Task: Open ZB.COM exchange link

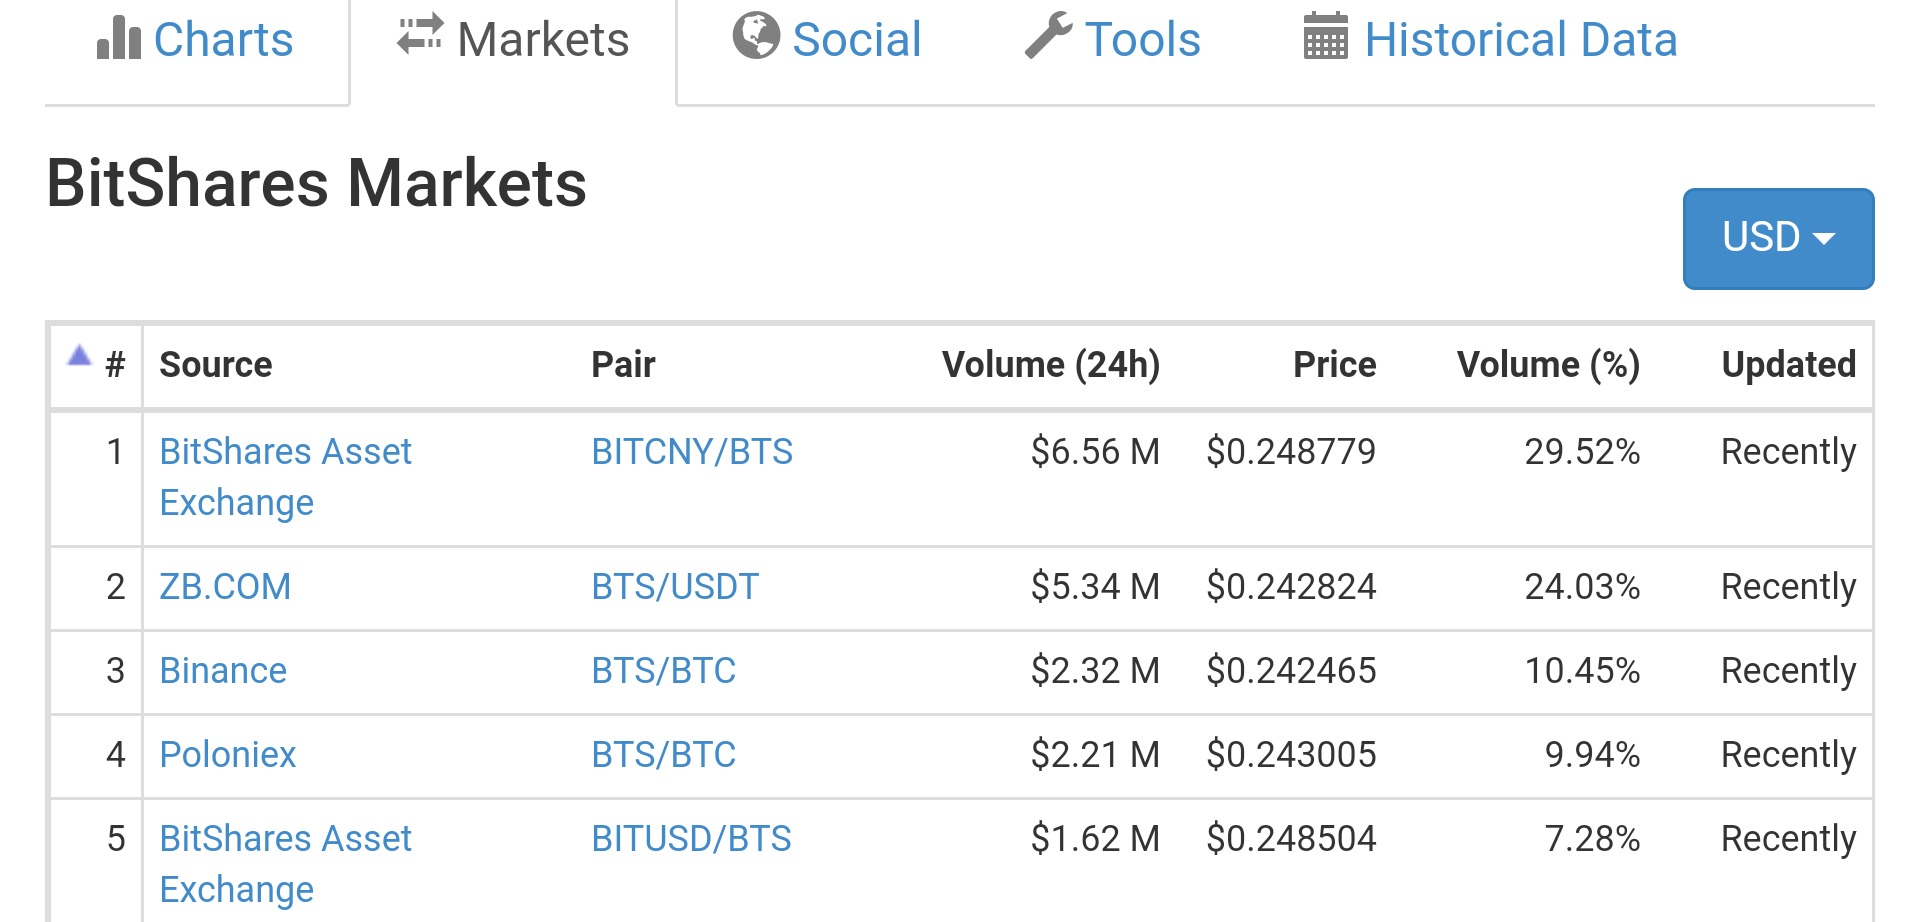Action: click(x=225, y=586)
